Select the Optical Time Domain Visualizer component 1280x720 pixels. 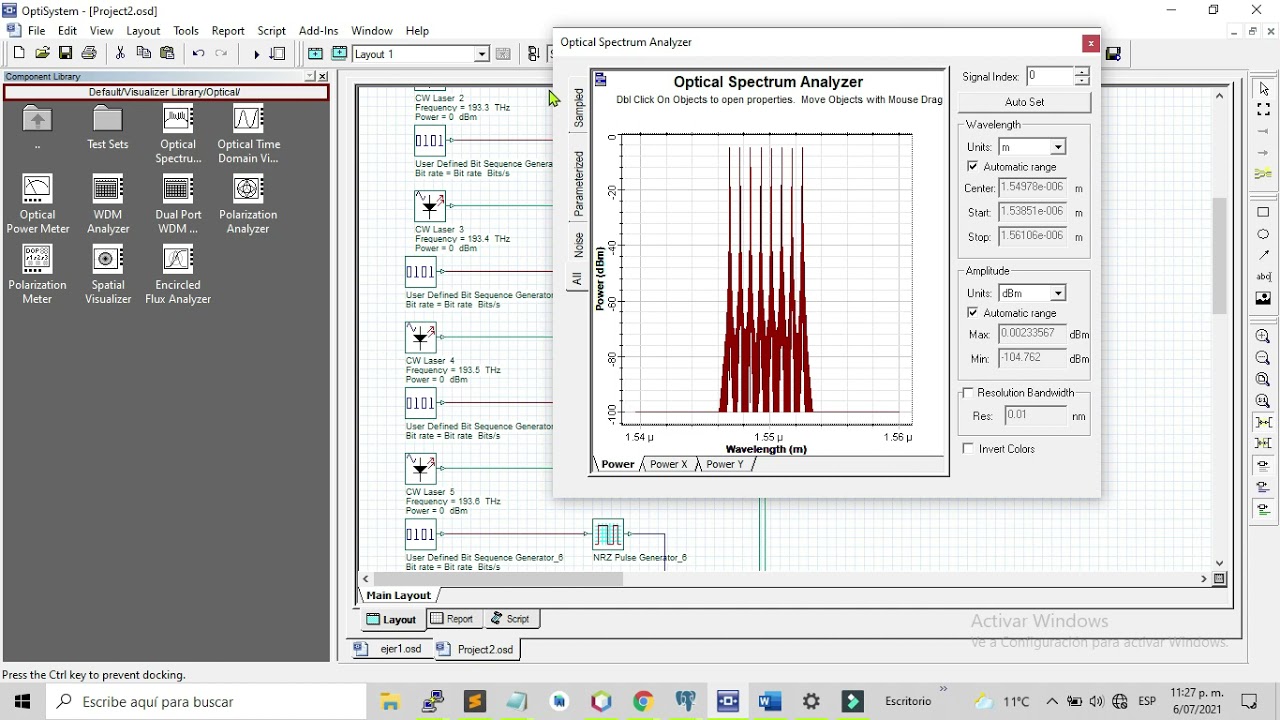[x=248, y=134]
